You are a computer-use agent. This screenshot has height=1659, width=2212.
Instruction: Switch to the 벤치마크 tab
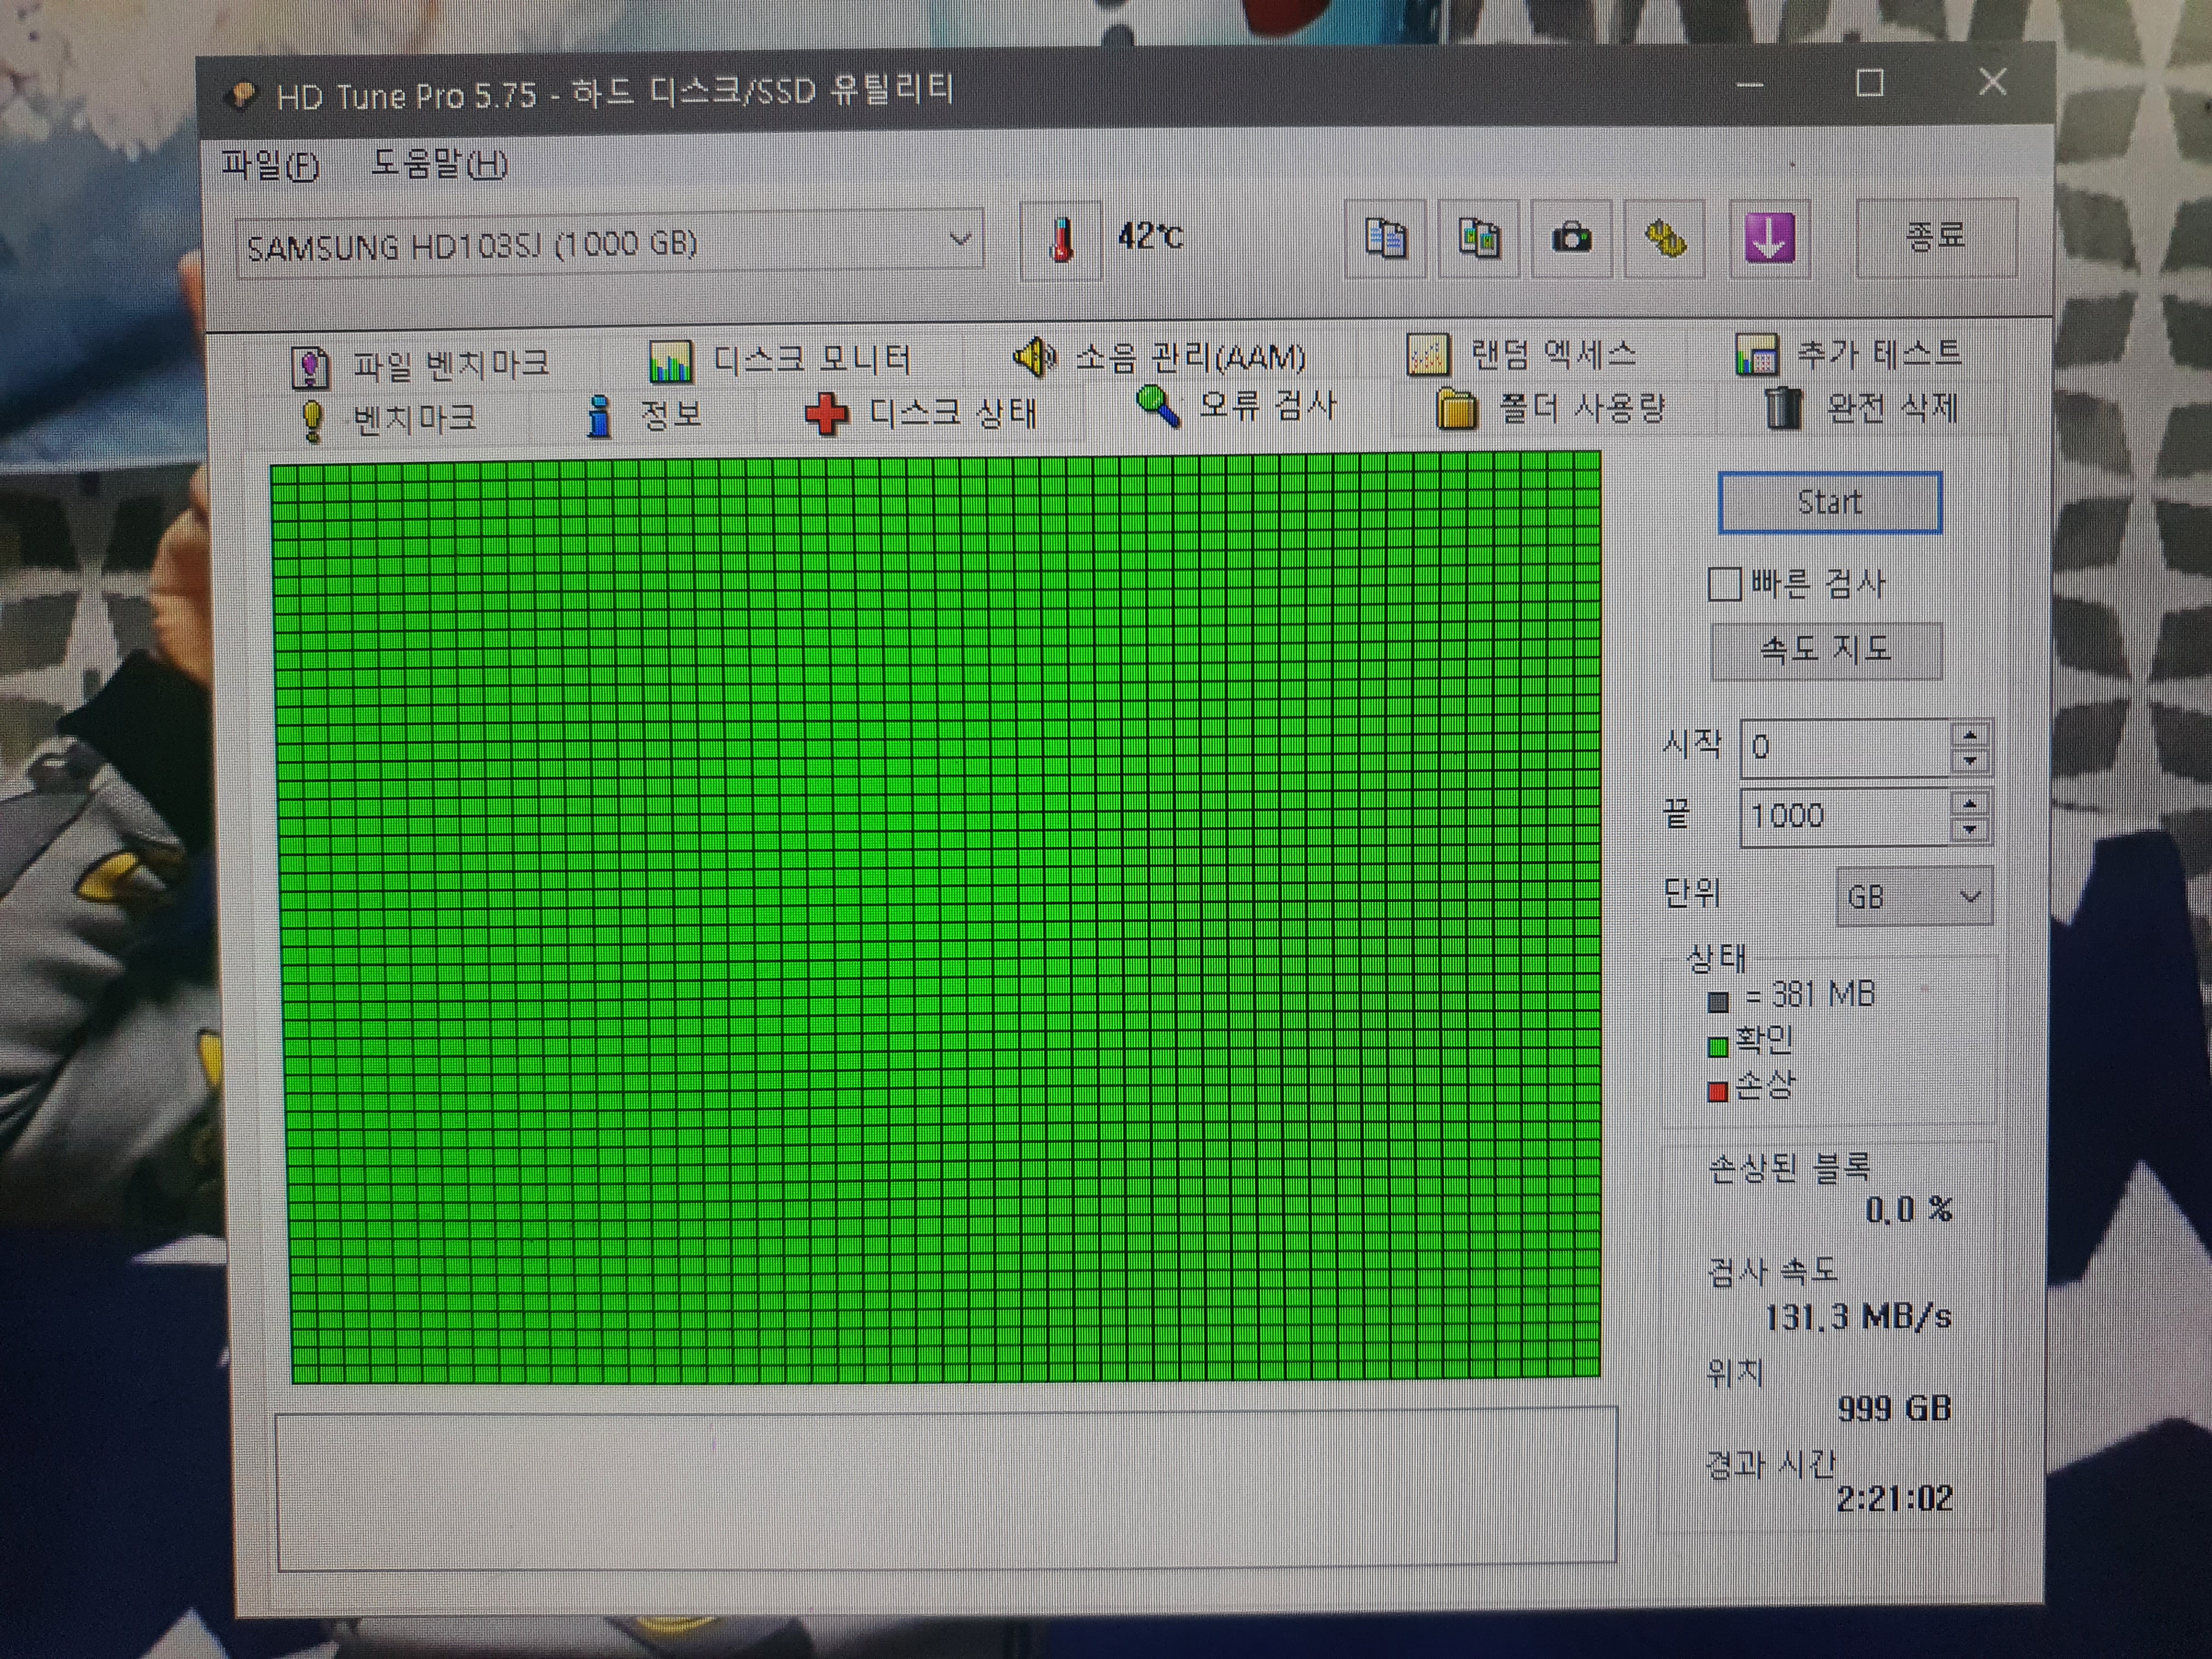tap(388, 419)
